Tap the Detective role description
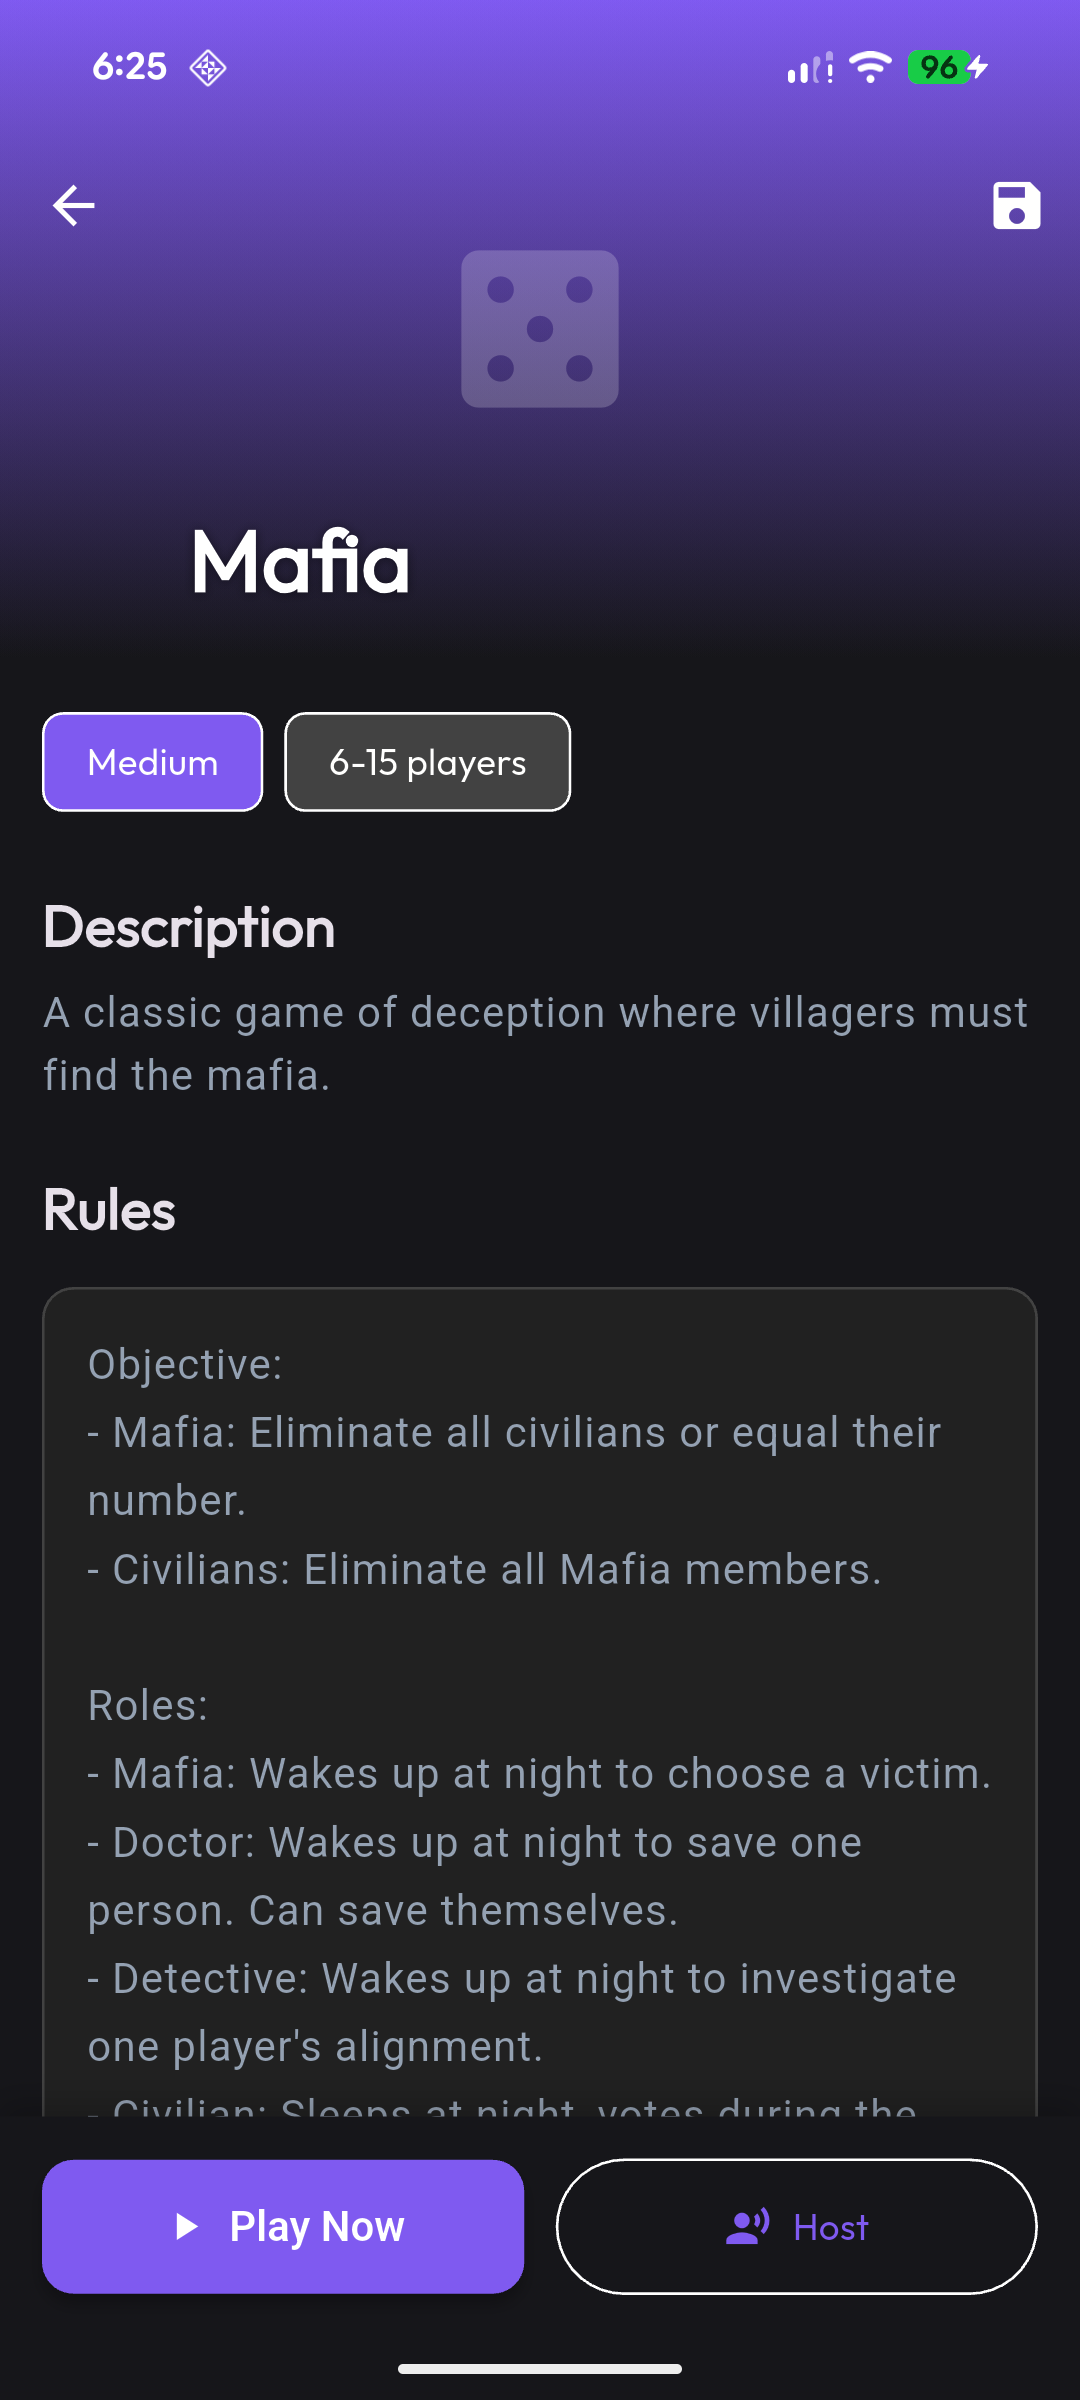The height and width of the screenshot is (2400, 1080). click(x=522, y=2012)
